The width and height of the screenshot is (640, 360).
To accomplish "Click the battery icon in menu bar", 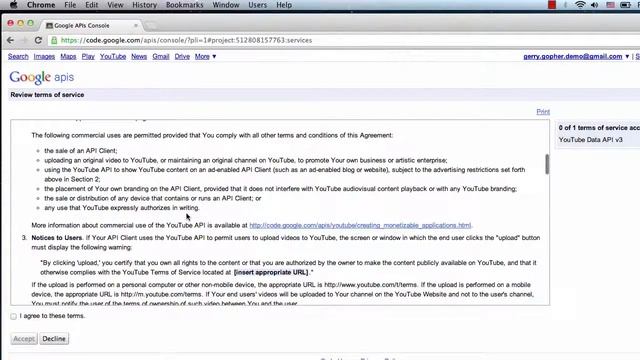I will (625, 5).
